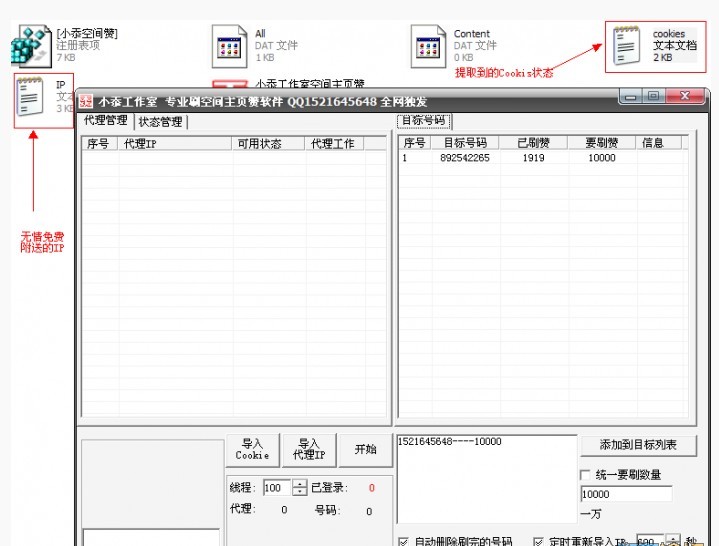
Task: Click the red app icon in title bar
Action: pyautogui.click(x=86, y=101)
